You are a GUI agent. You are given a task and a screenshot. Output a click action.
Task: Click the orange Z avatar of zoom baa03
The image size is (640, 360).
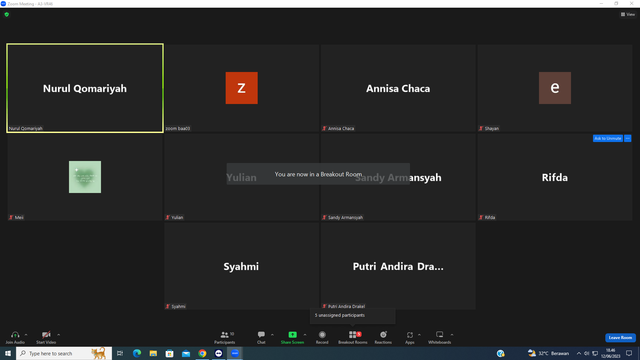(x=242, y=88)
